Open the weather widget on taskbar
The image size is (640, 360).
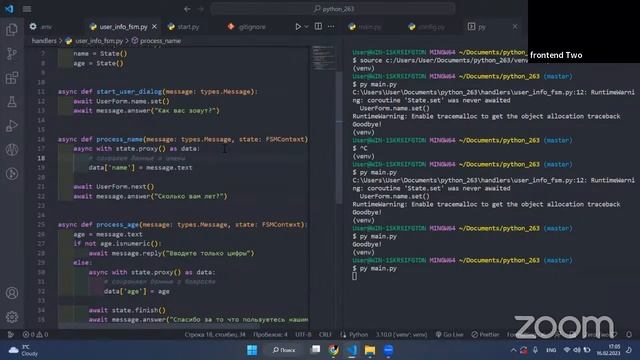23,350
